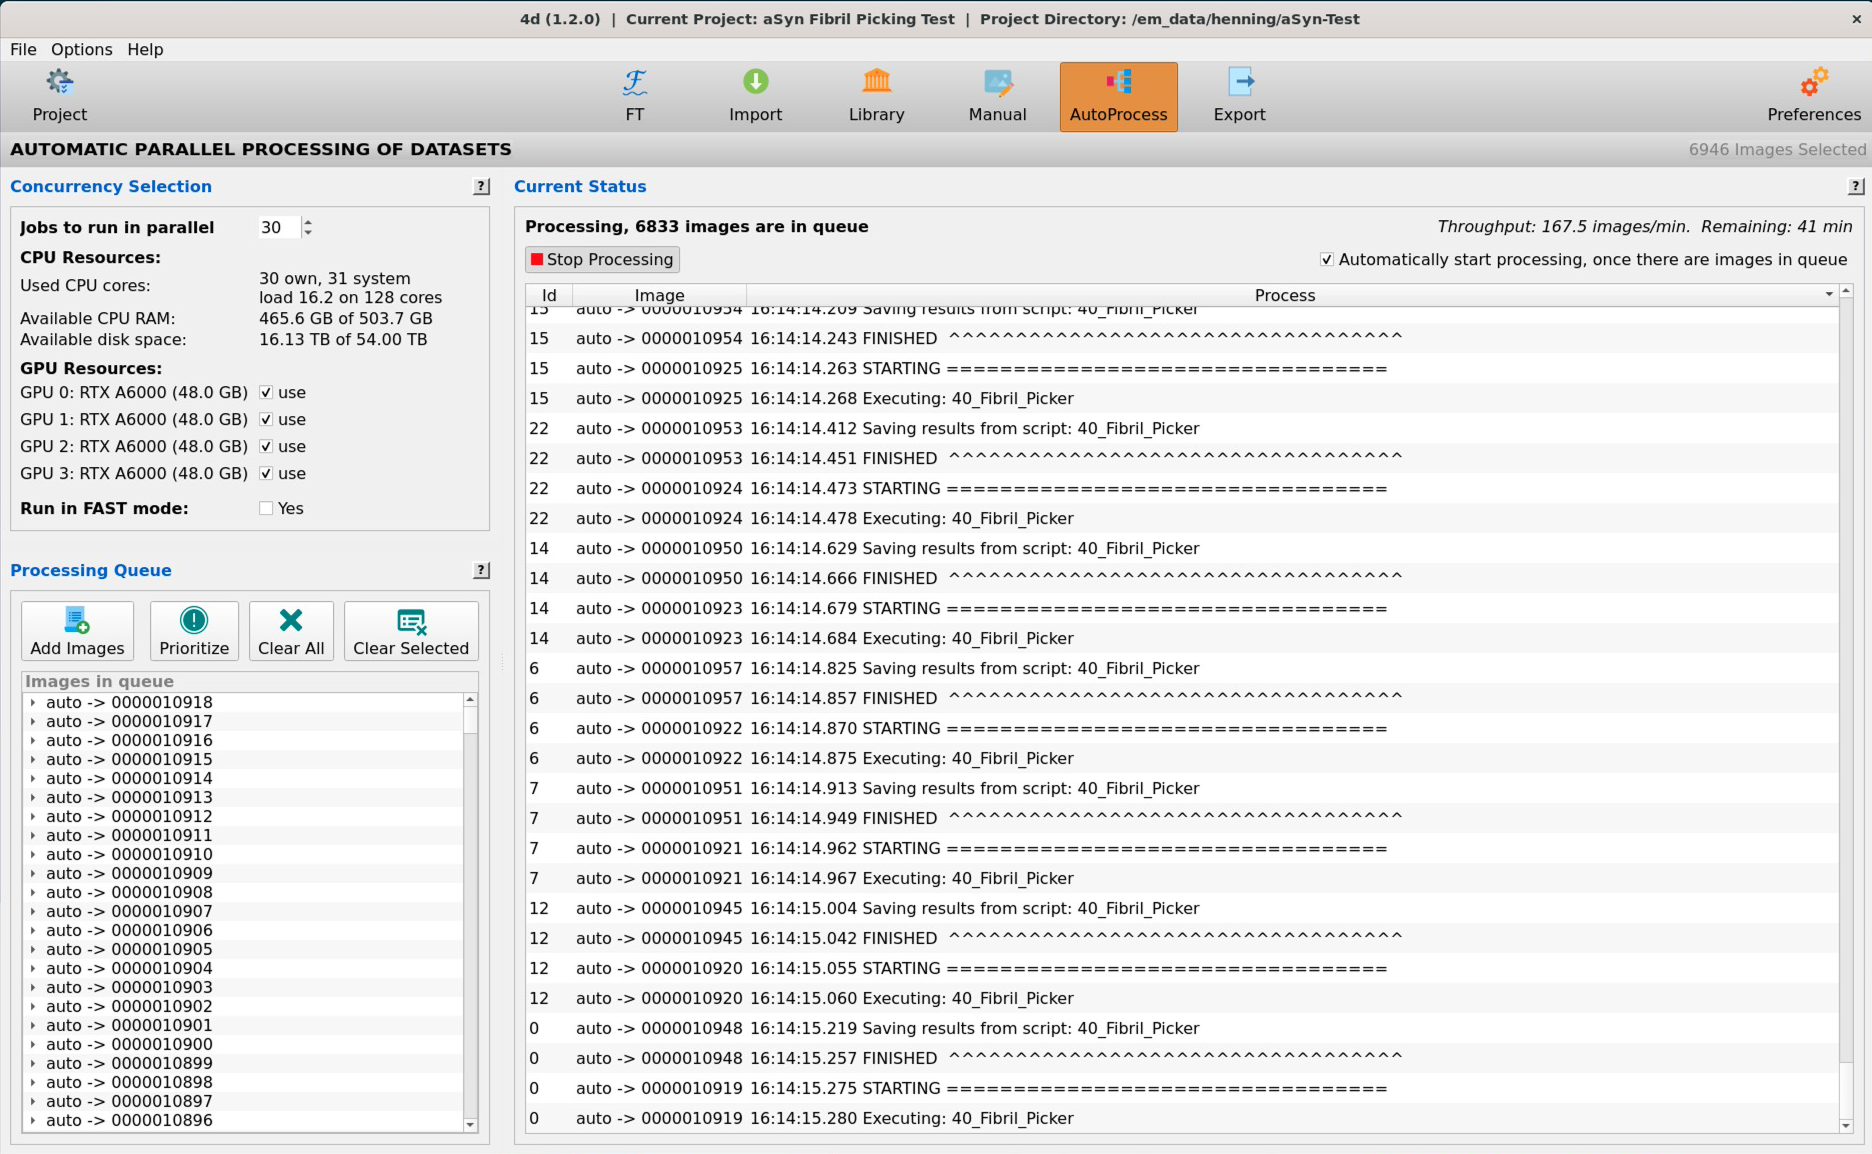The image size is (1872, 1154).
Task: Click the Prioritize button
Action: (x=194, y=631)
